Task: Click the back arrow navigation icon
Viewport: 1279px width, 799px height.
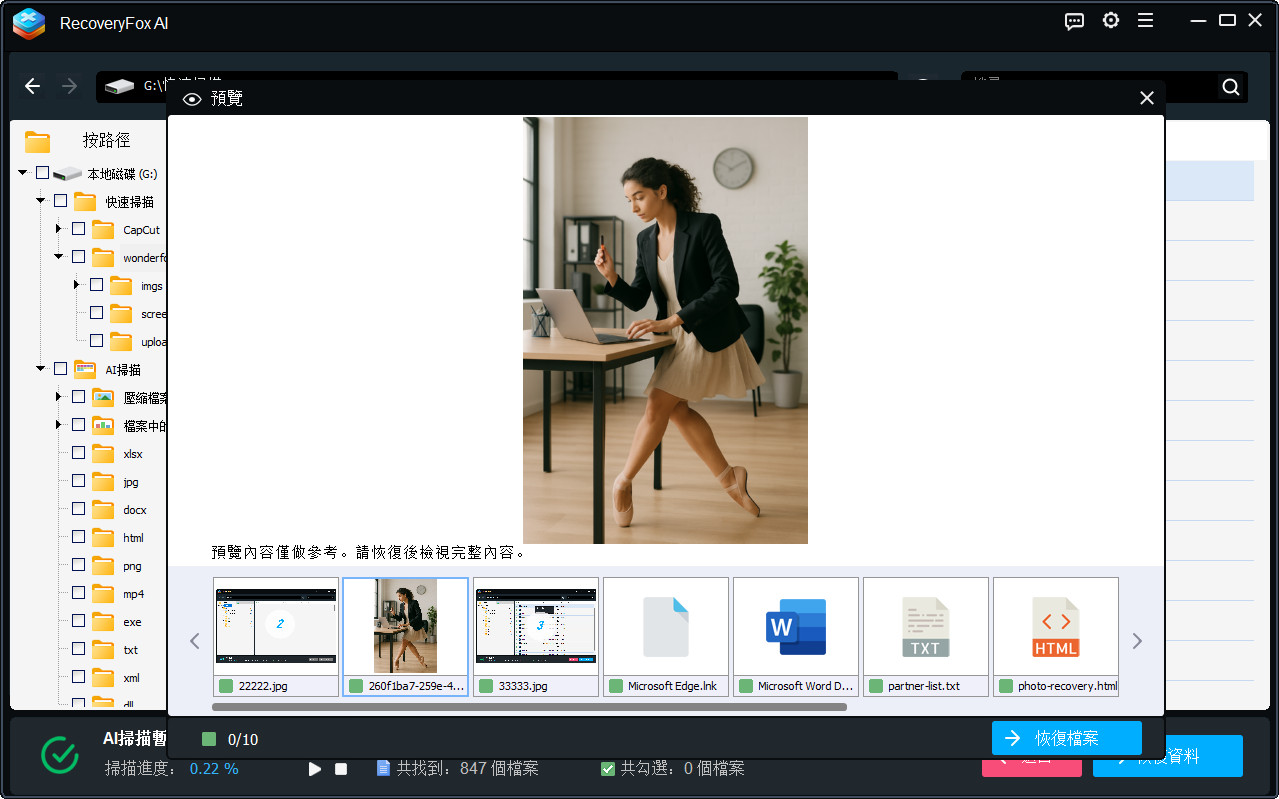Action: pyautogui.click(x=32, y=87)
